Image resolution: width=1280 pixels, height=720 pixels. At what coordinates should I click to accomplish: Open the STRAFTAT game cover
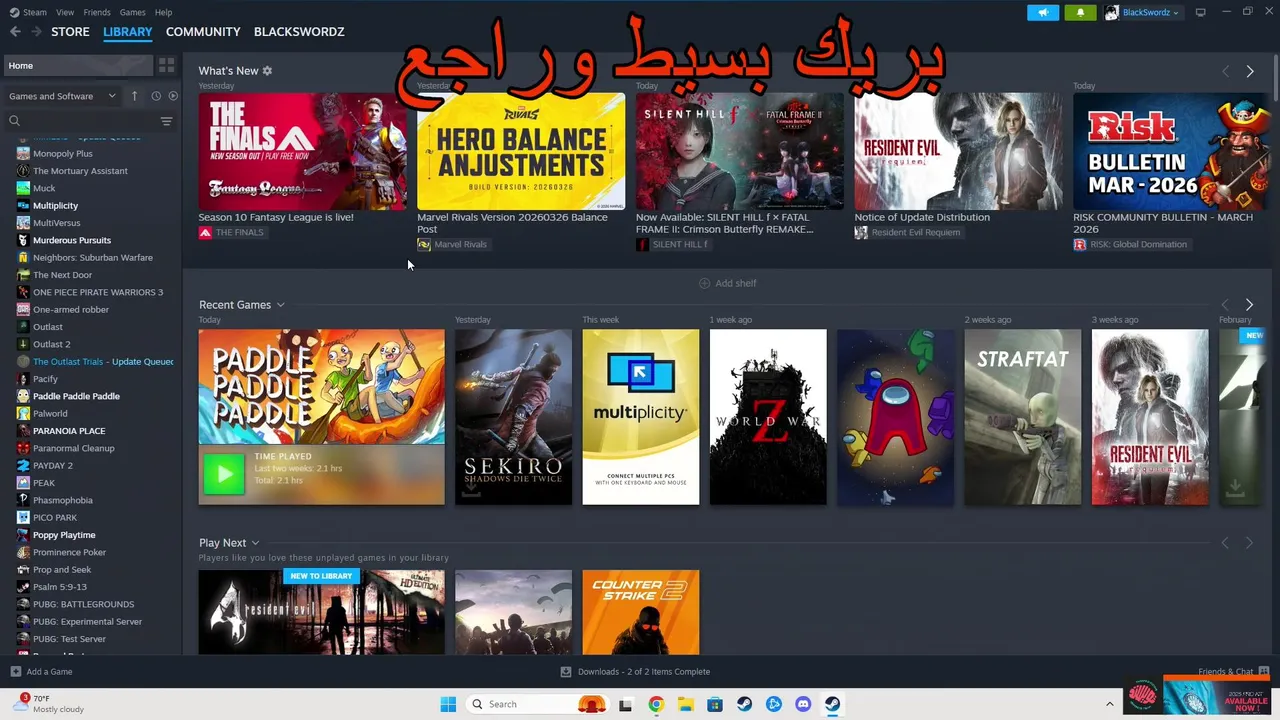coord(1022,417)
